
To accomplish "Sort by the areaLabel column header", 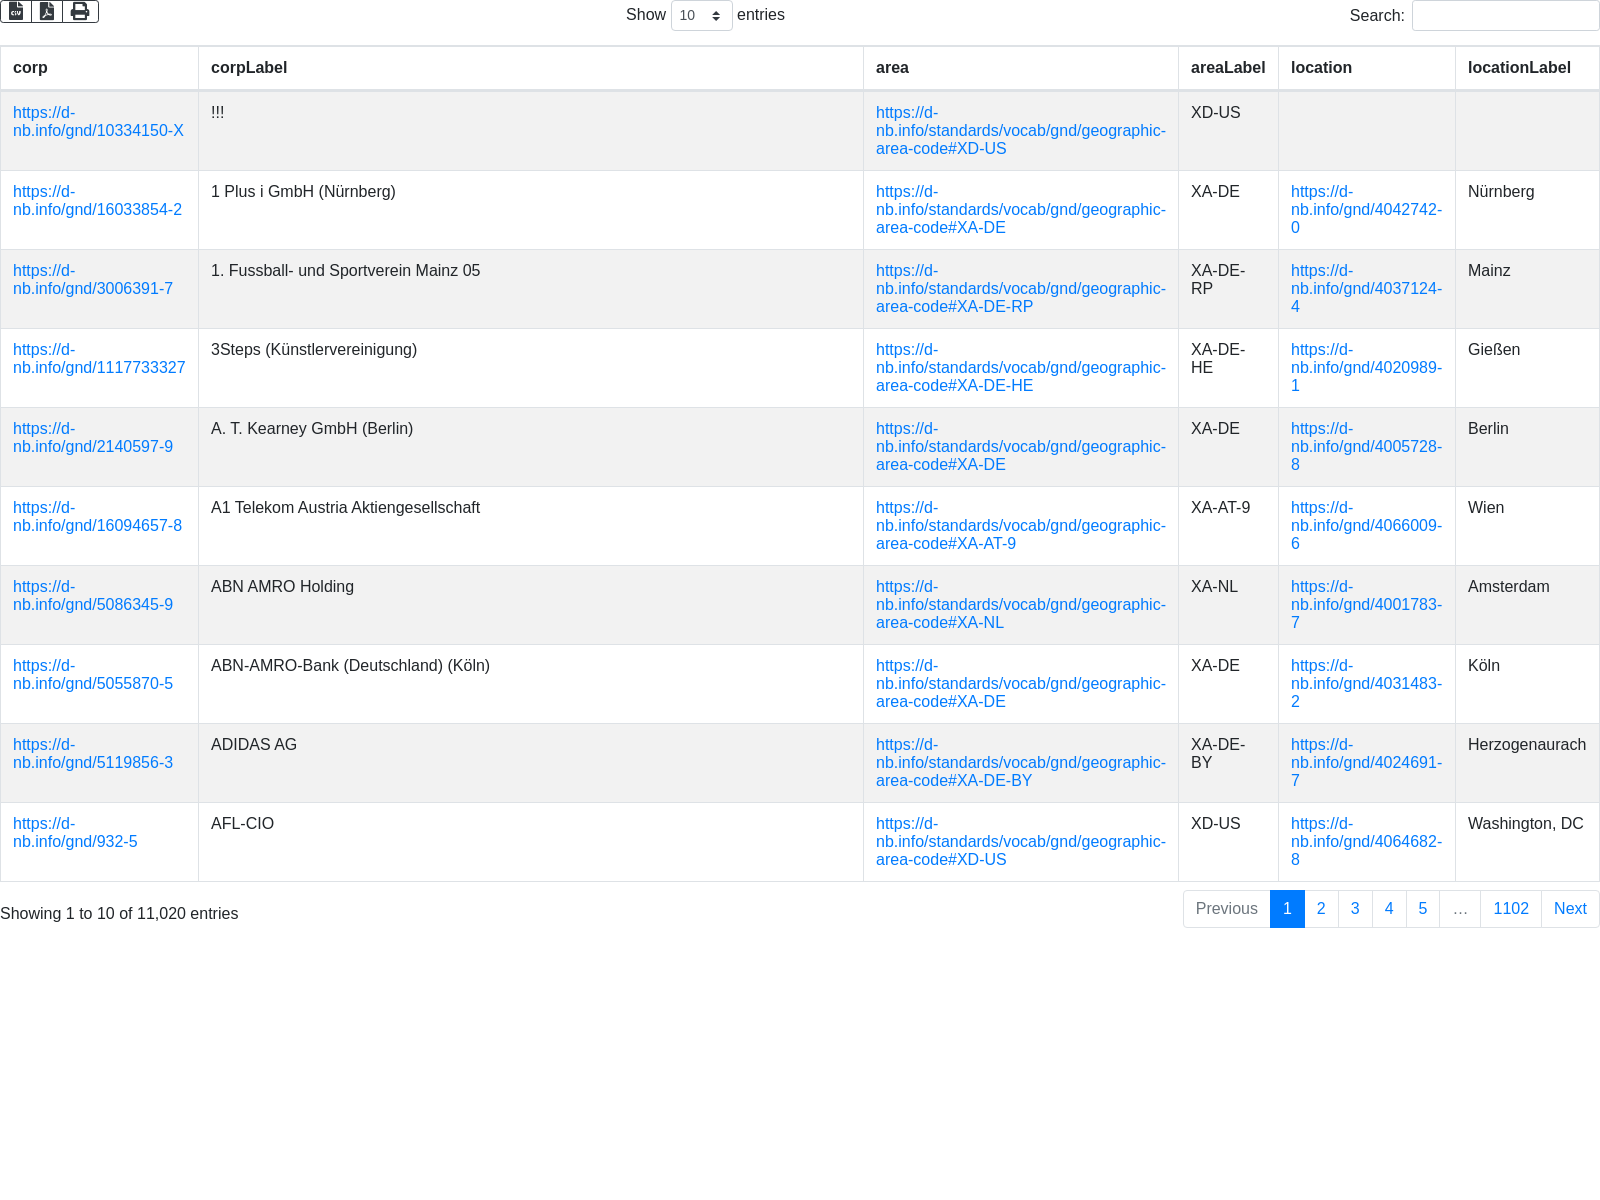I will pos(1227,68).
